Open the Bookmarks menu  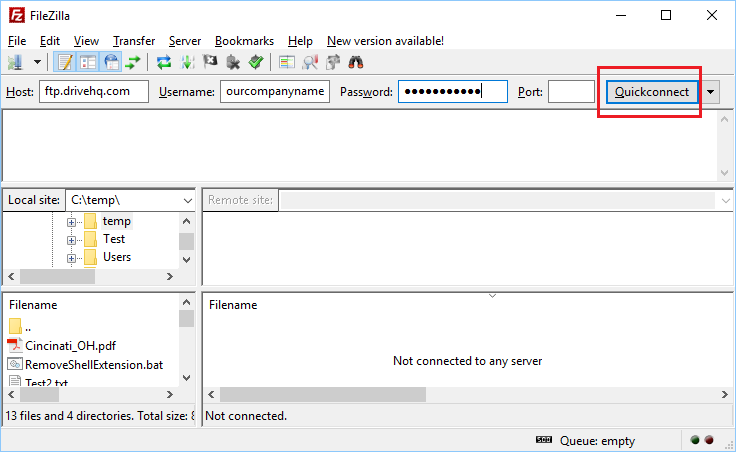pos(244,41)
